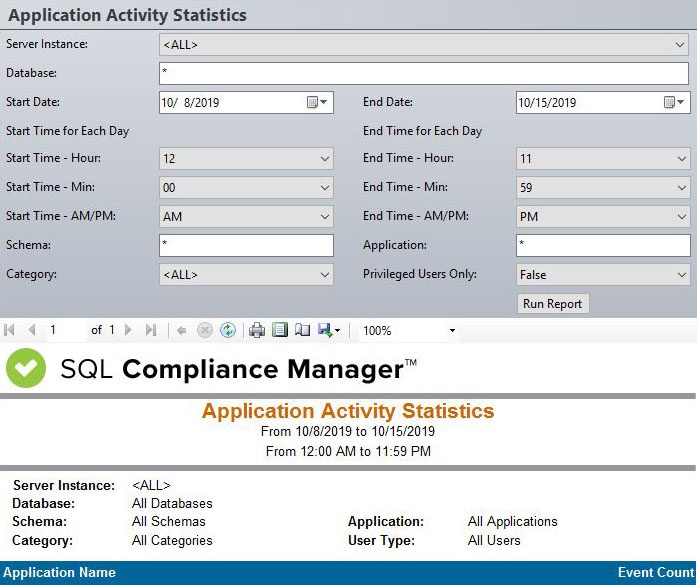Toggle print layout view icon
This screenshot has width=697, height=585.
280,330
